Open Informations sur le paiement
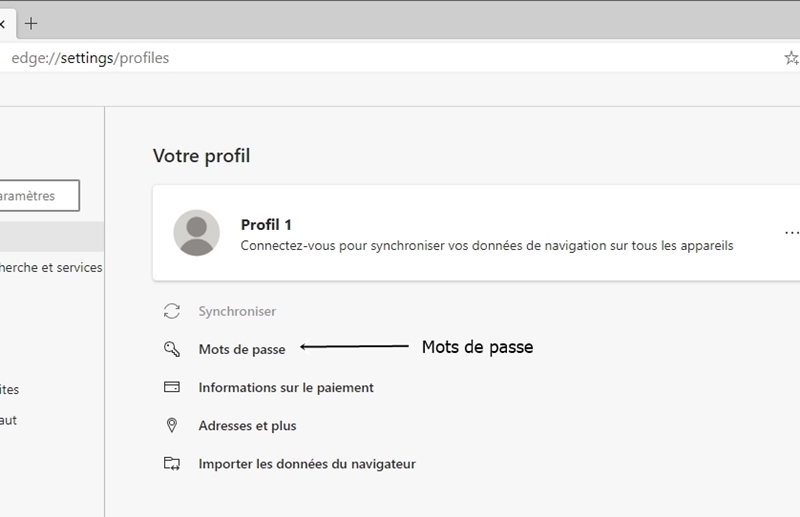Screen dimensions: 800x517 click(286, 388)
